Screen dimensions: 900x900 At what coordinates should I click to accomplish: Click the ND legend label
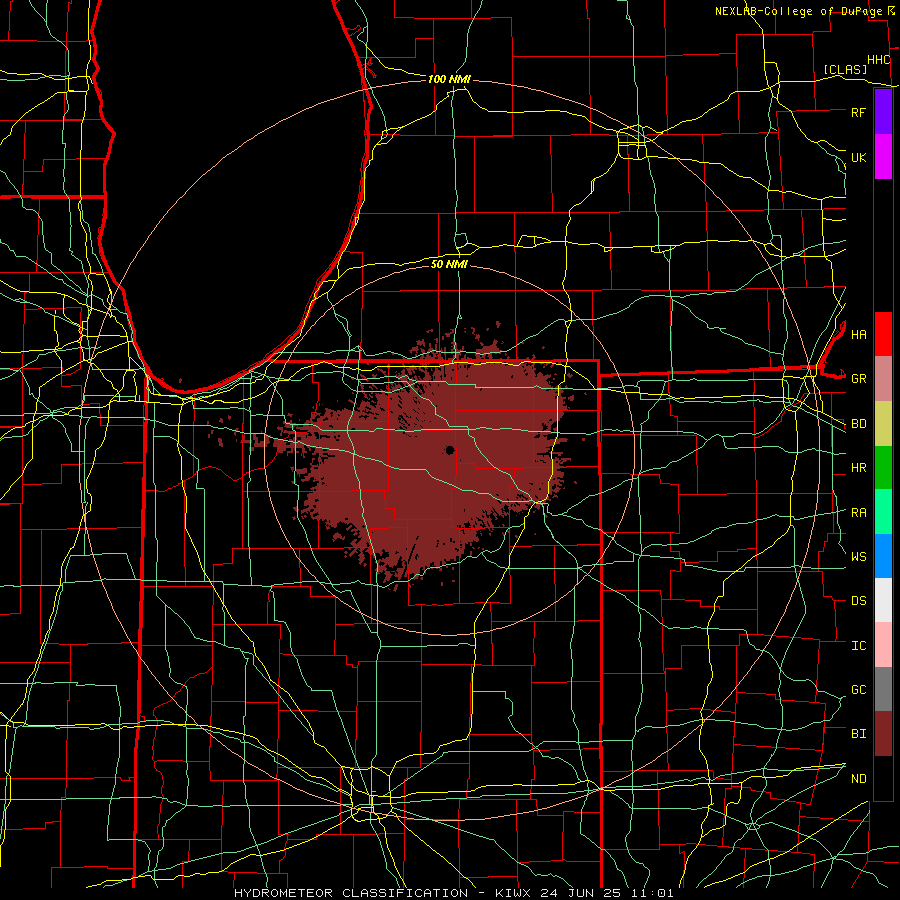pos(858,778)
